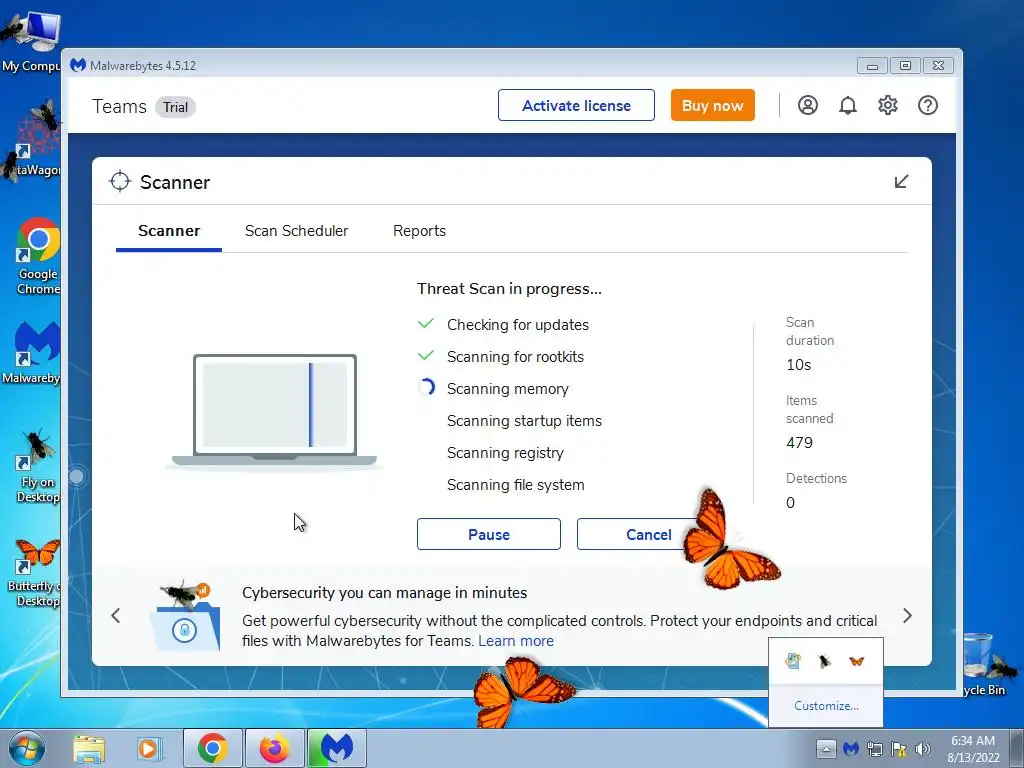
Task: Open File Explorer from the taskbar
Action: click(x=89, y=749)
